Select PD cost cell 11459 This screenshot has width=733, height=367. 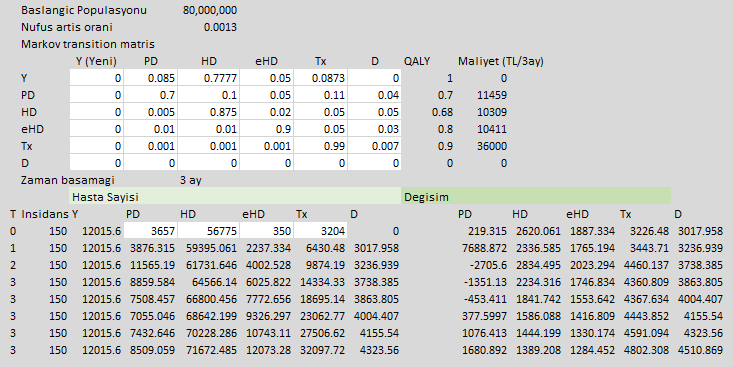pos(492,95)
